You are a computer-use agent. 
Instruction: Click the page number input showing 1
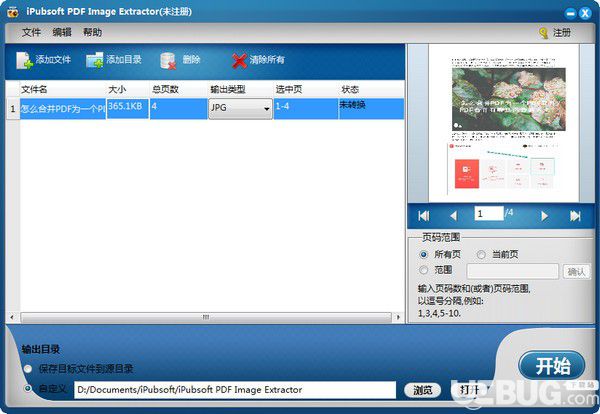[489, 214]
